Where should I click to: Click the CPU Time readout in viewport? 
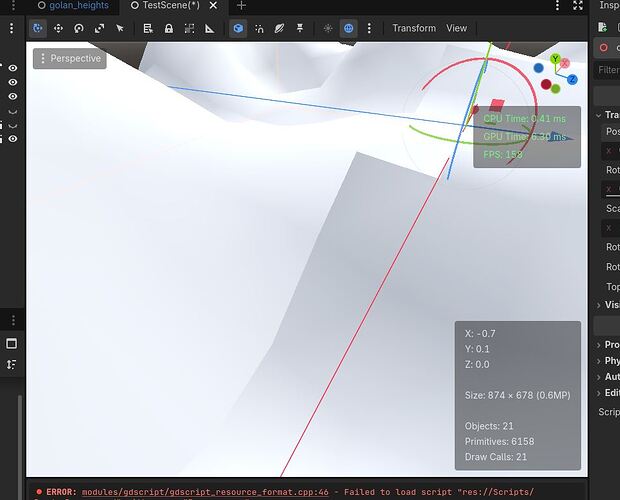tap(524, 119)
